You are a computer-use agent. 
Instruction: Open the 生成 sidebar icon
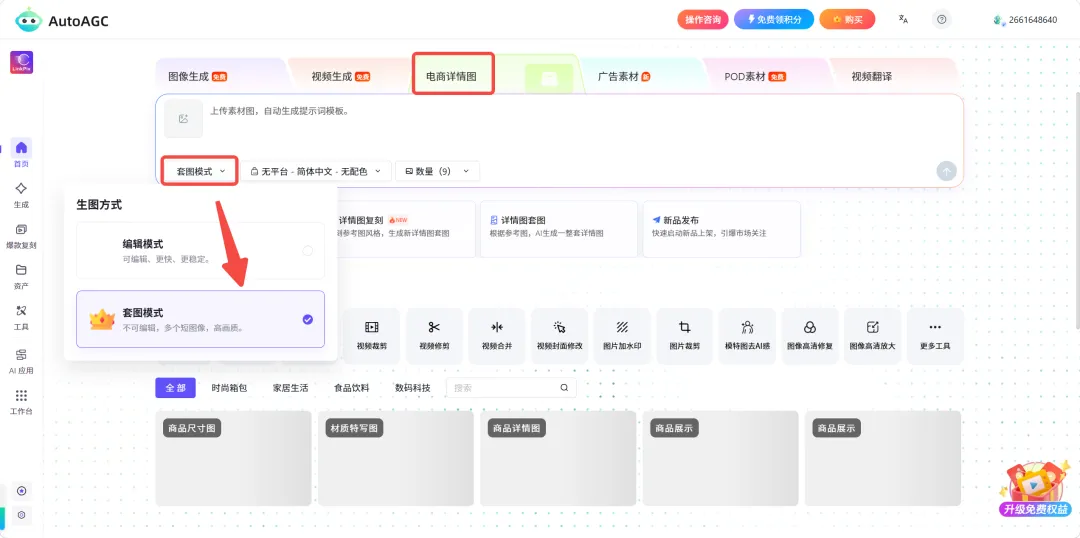(21, 188)
